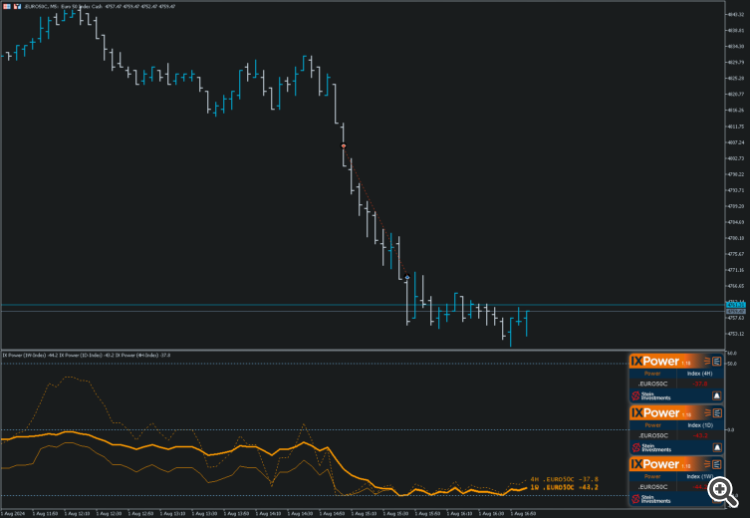Image resolution: width=750 pixels, height=518 pixels.
Task: Click the gray current price tag on axis
Action: click(736, 311)
